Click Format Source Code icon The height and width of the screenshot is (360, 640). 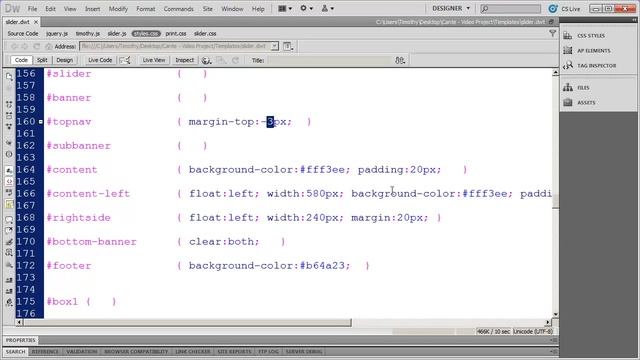pyautogui.click(x=9, y=302)
